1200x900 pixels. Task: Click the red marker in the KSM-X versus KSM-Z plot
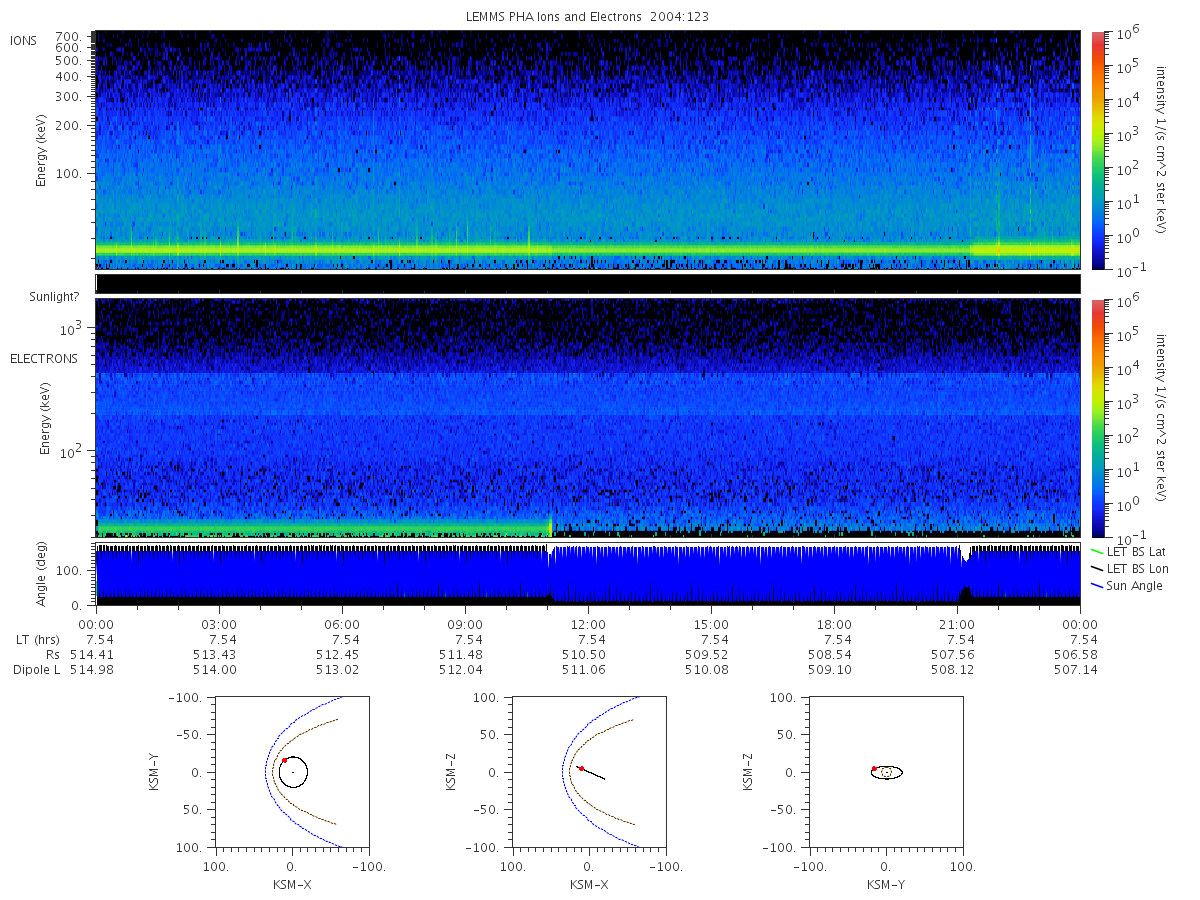[581, 768]
